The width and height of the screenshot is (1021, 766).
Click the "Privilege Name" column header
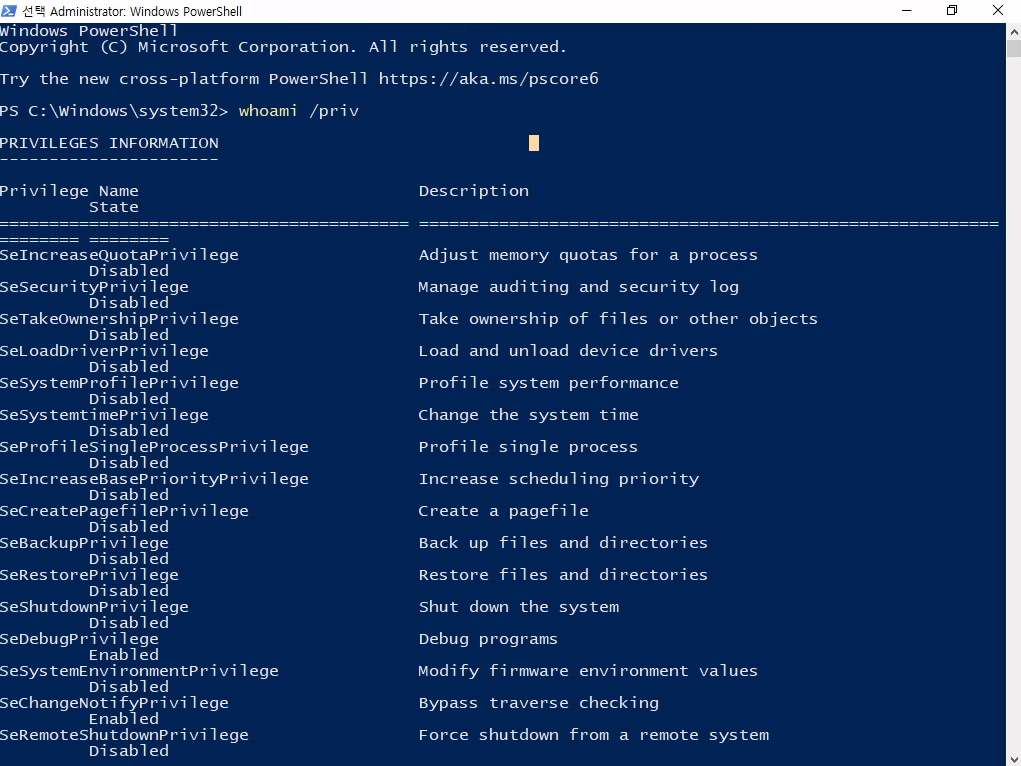coord(69,191)
